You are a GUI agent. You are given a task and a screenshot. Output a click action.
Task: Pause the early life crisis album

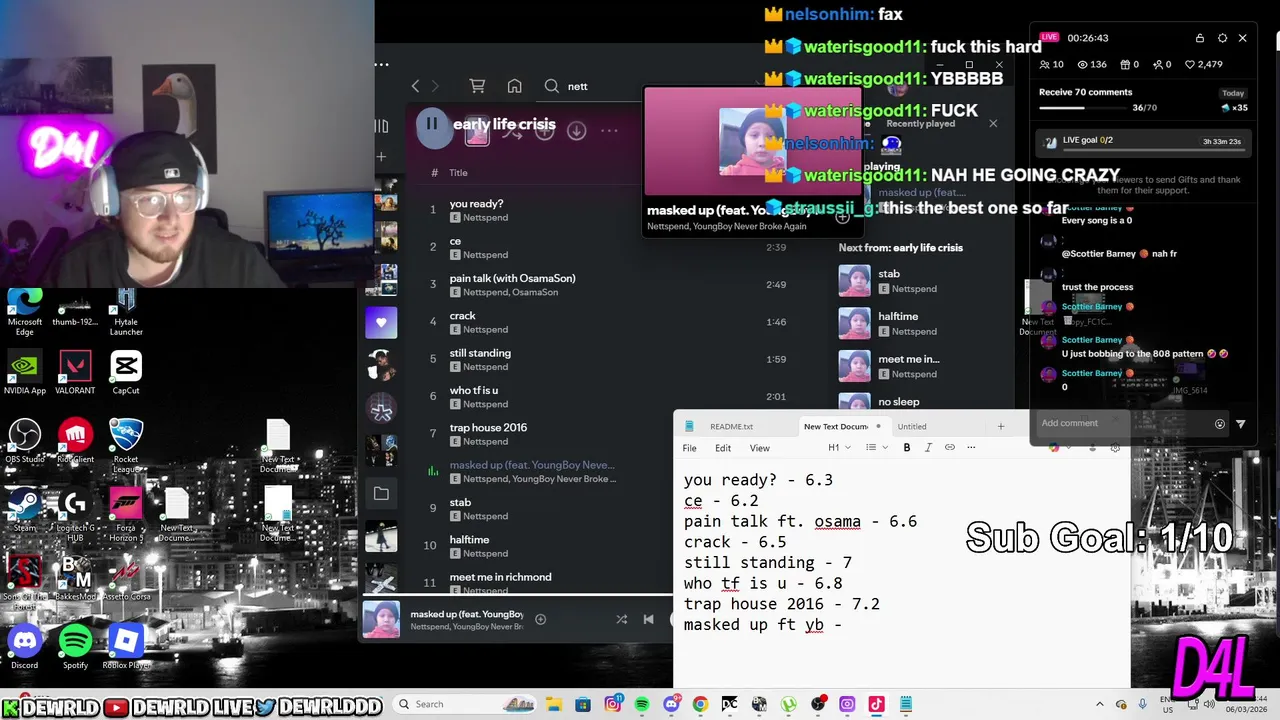(x=432, y=125)
